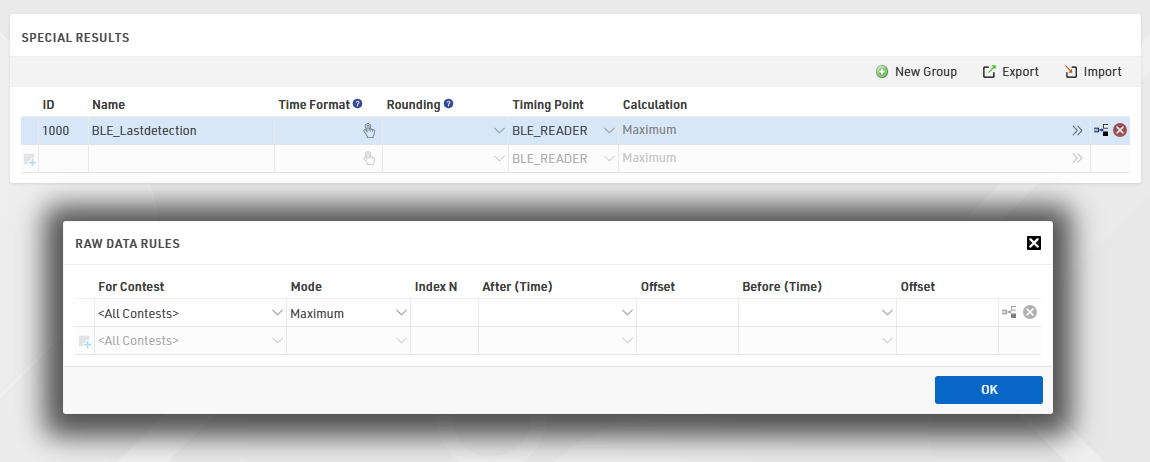
Task: Duplicate the first raw data rule
Action: [1009, 313]
